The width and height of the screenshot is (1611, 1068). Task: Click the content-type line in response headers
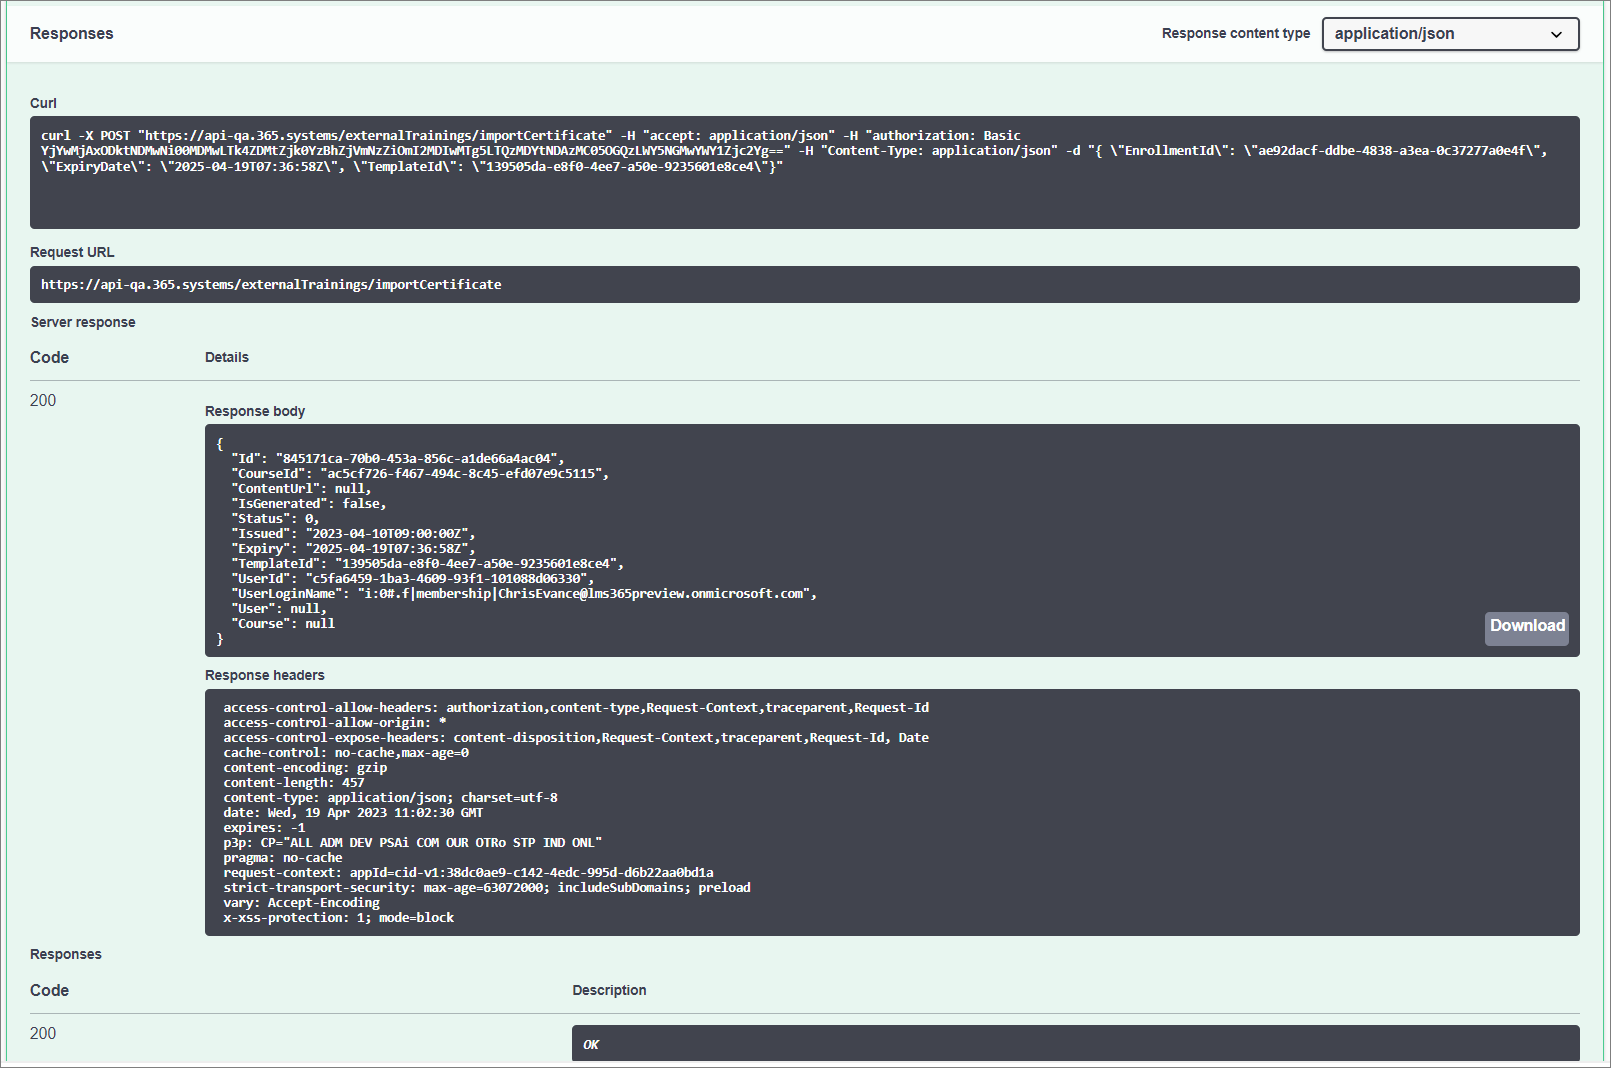[390, 798]
